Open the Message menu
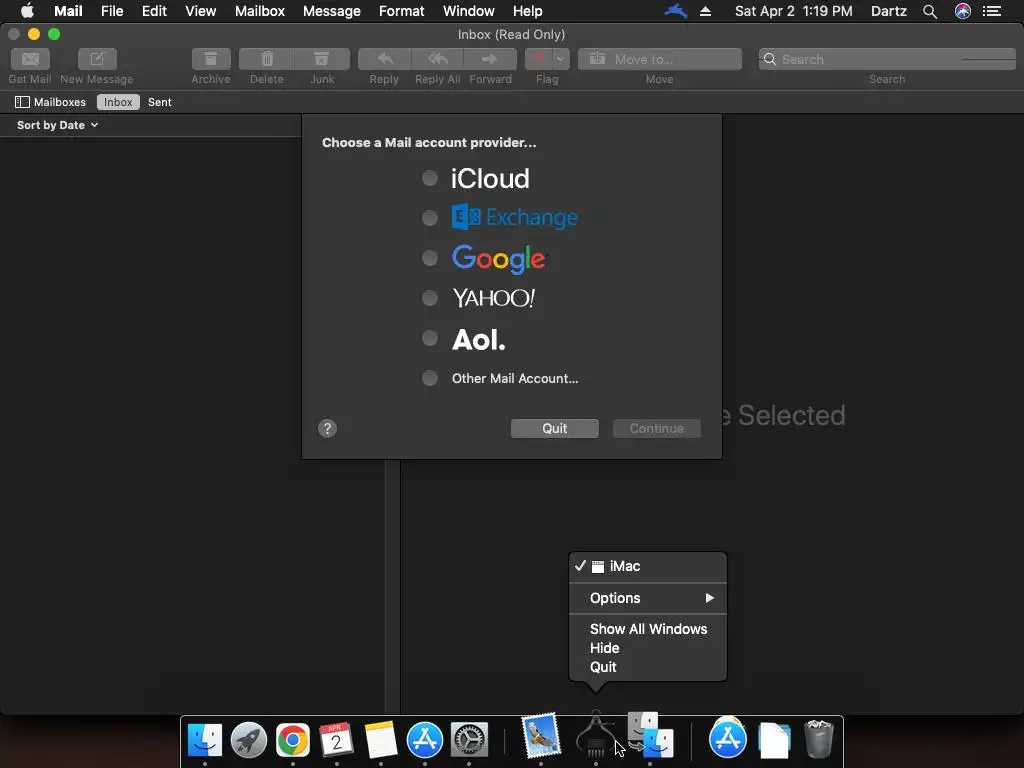 pos(332,11)
